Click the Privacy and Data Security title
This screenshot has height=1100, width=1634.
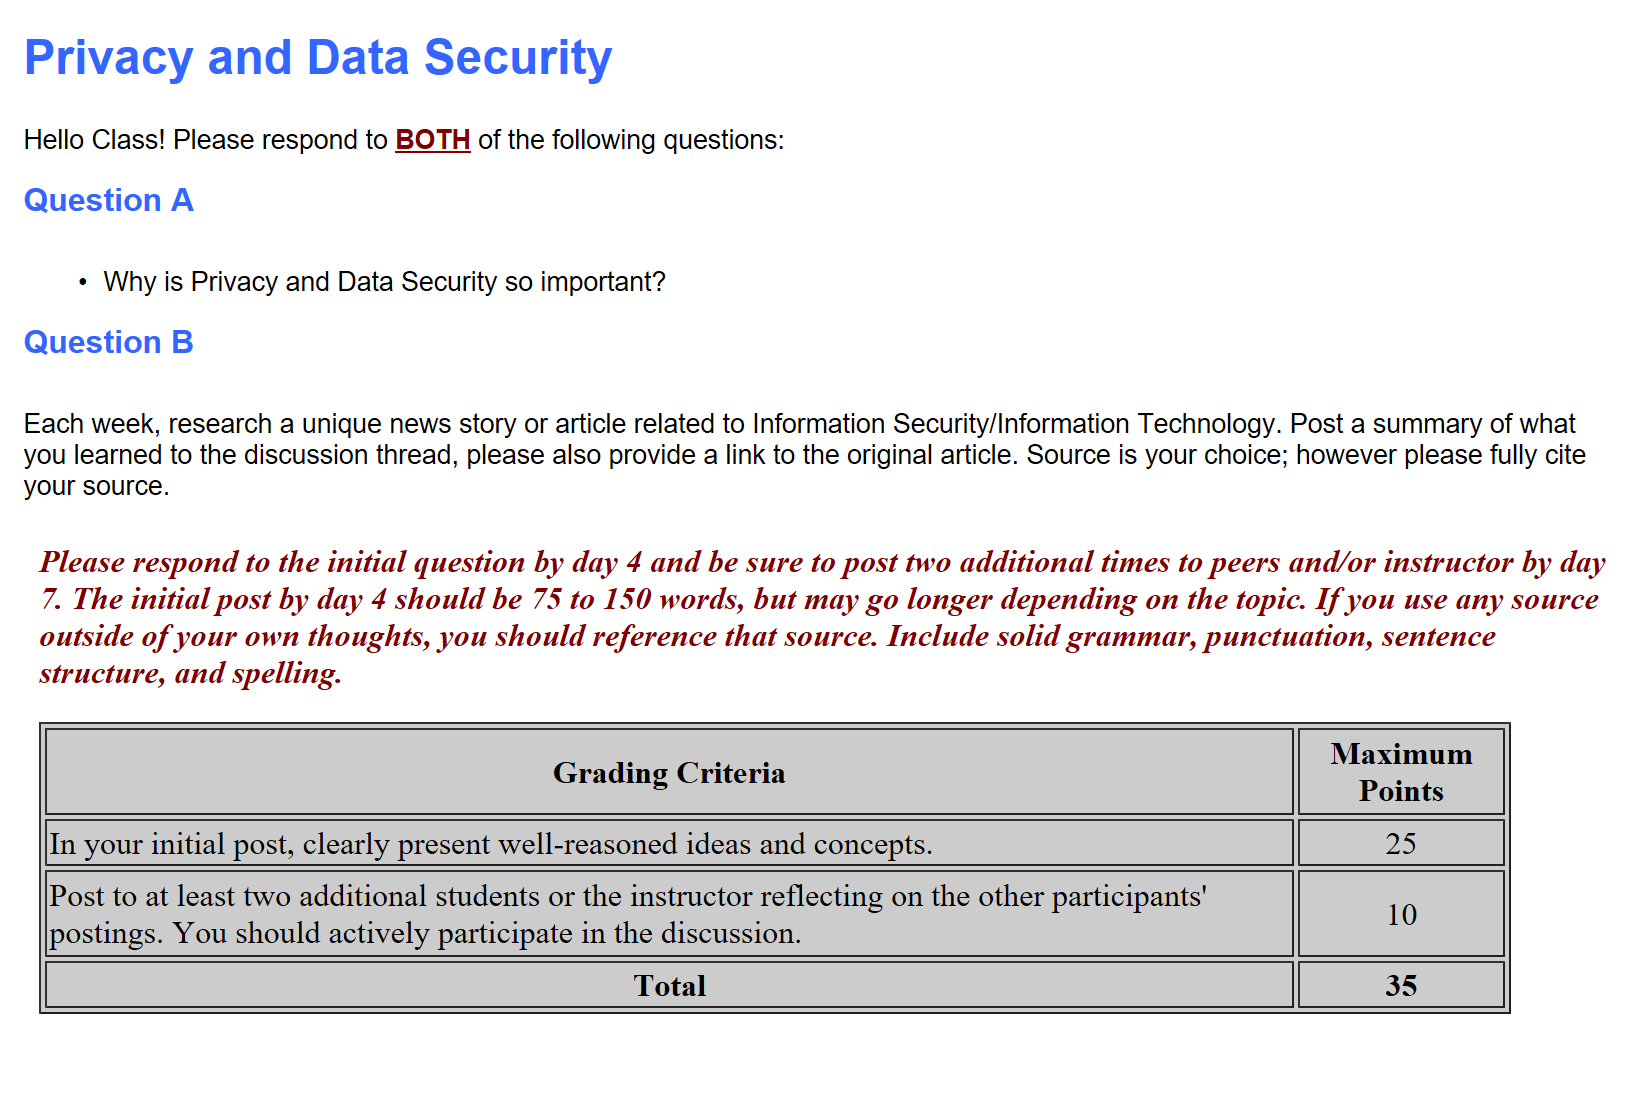pos(318,57)
